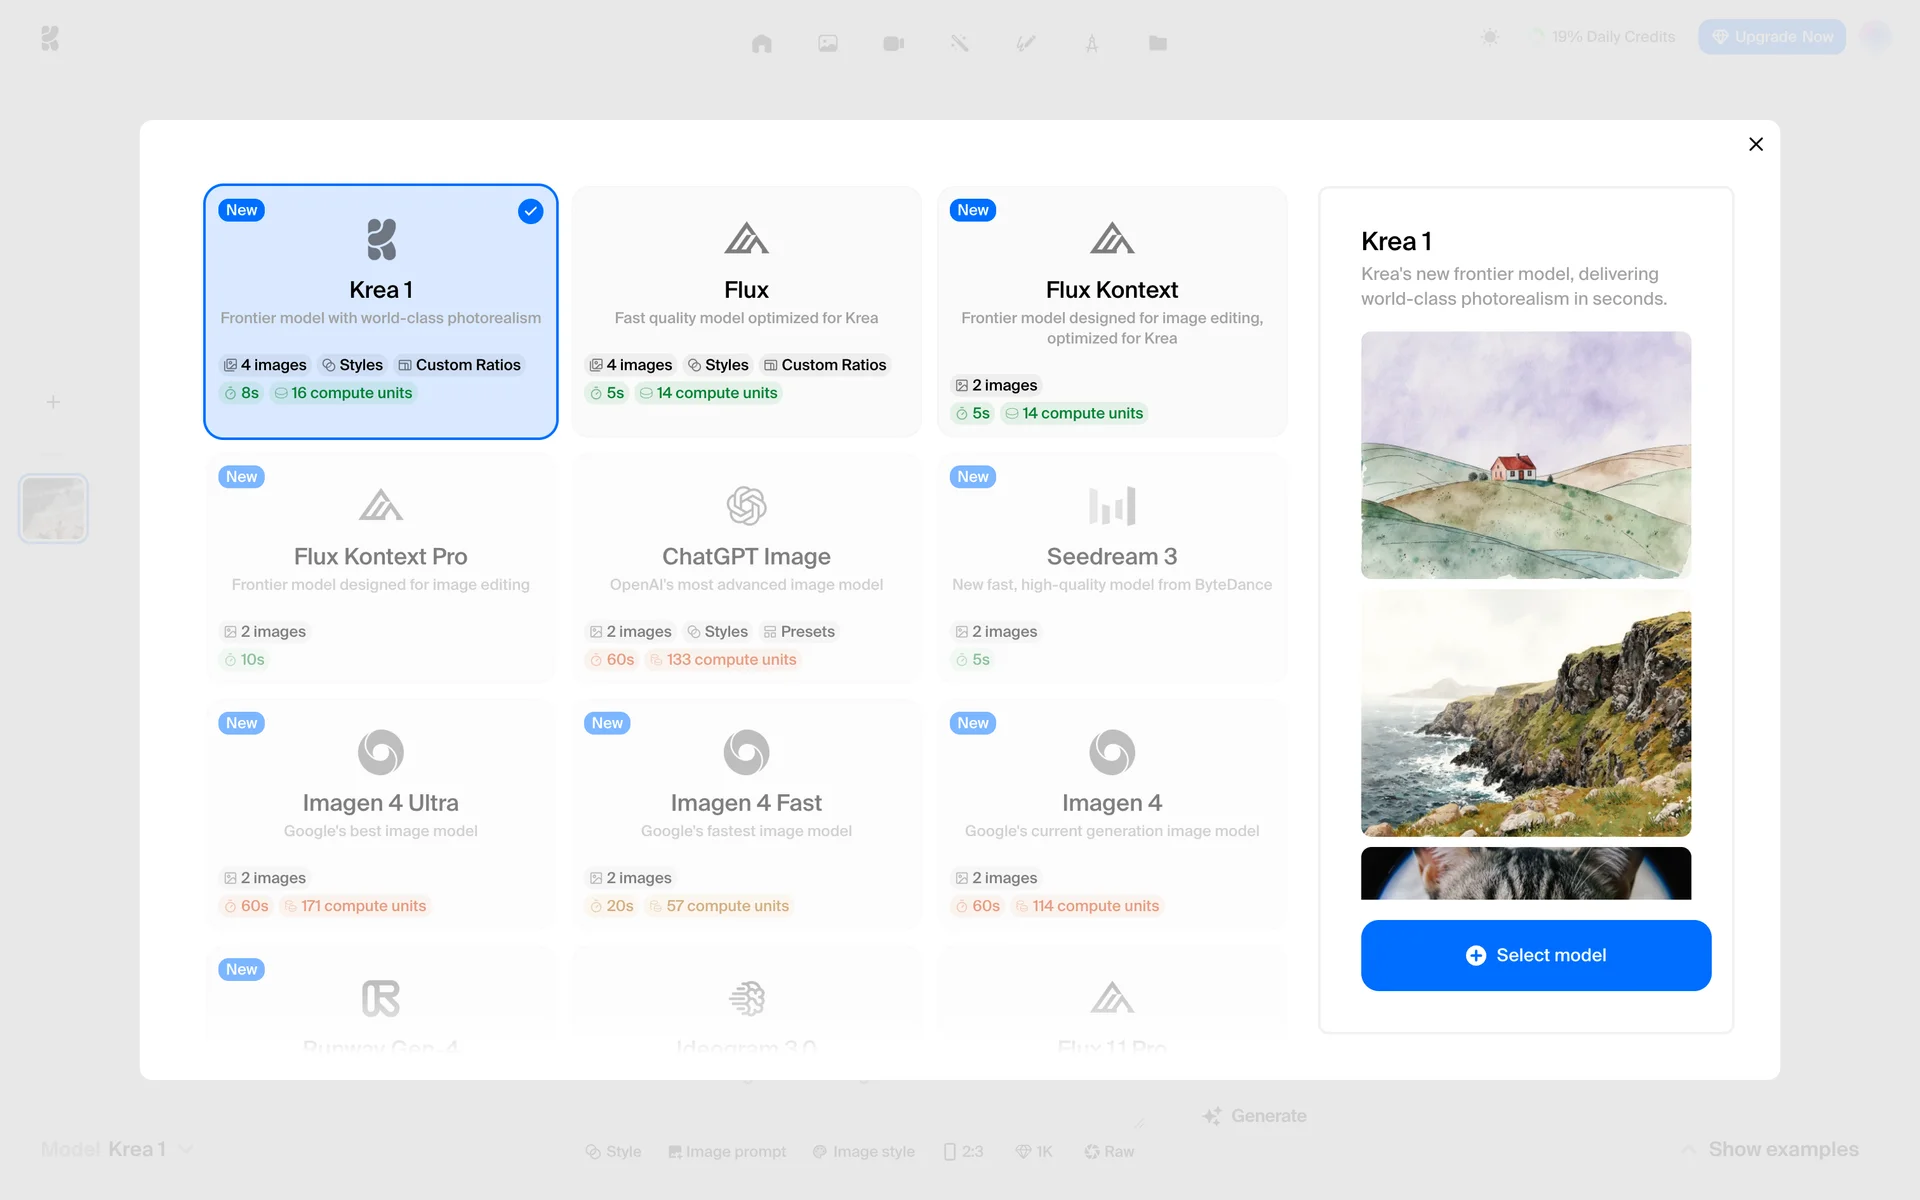Image resolution: width=1920 pixels, height=1200 pixels.
Task: Open the 1K resolution selector
Action: (1034, 1151)
